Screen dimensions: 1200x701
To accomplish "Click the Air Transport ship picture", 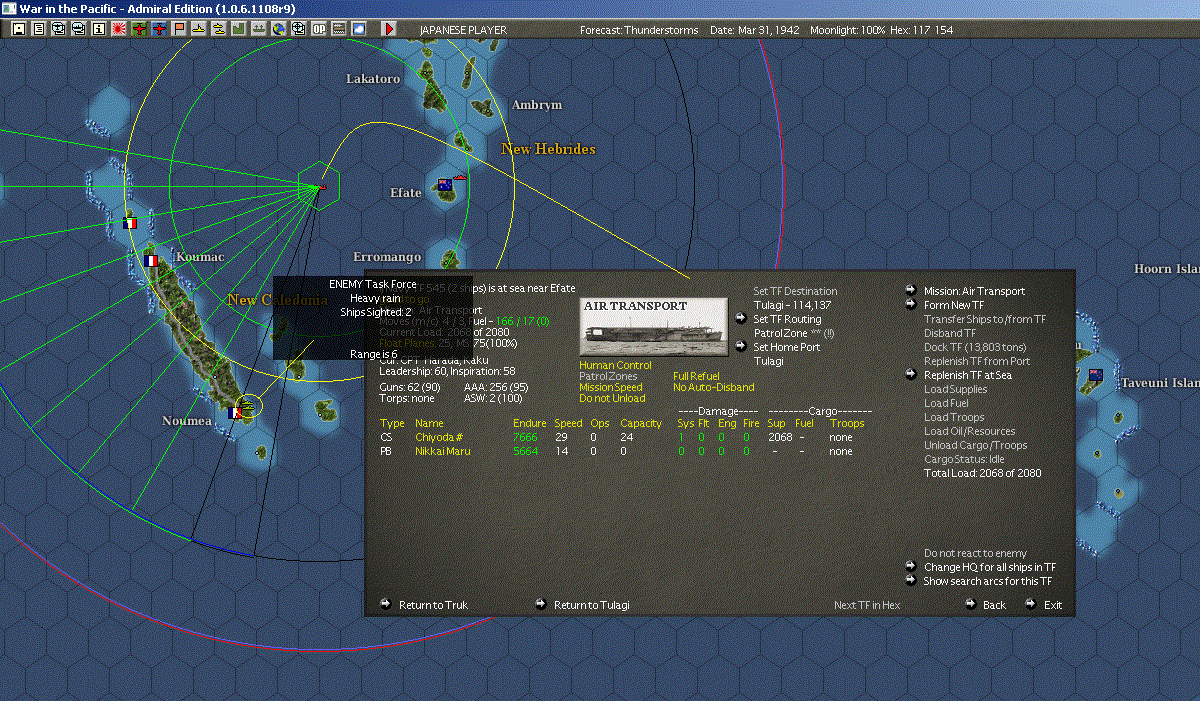I will [653, 325].
